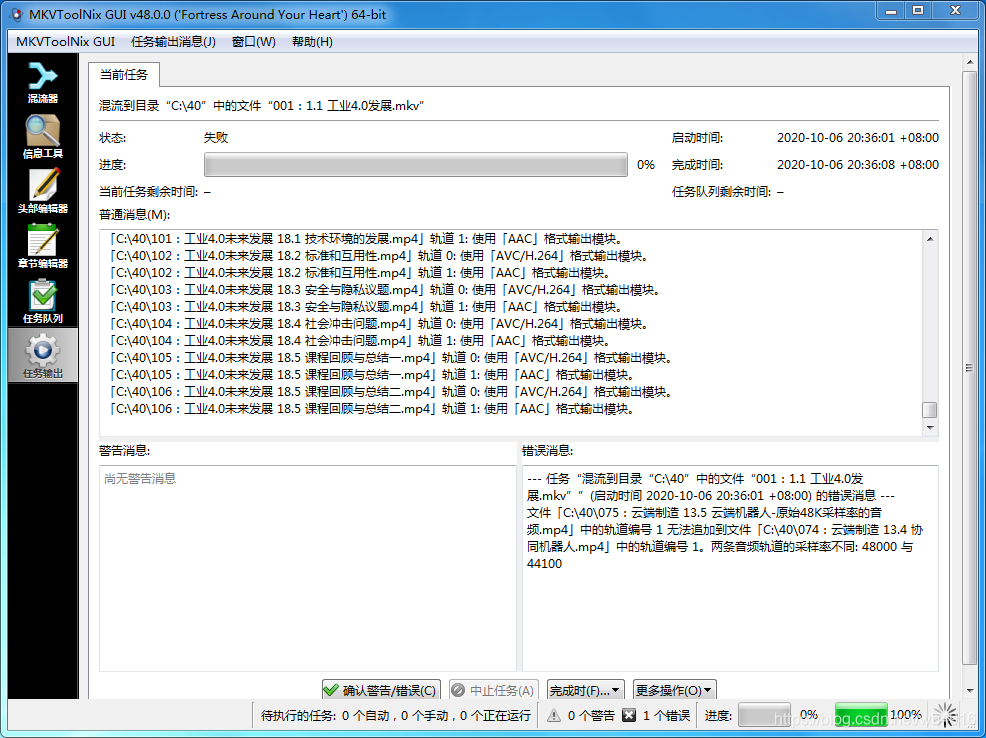This screenshot has height=738, width=986.
Task: Click the status value 失败
Action: point(216,138)
